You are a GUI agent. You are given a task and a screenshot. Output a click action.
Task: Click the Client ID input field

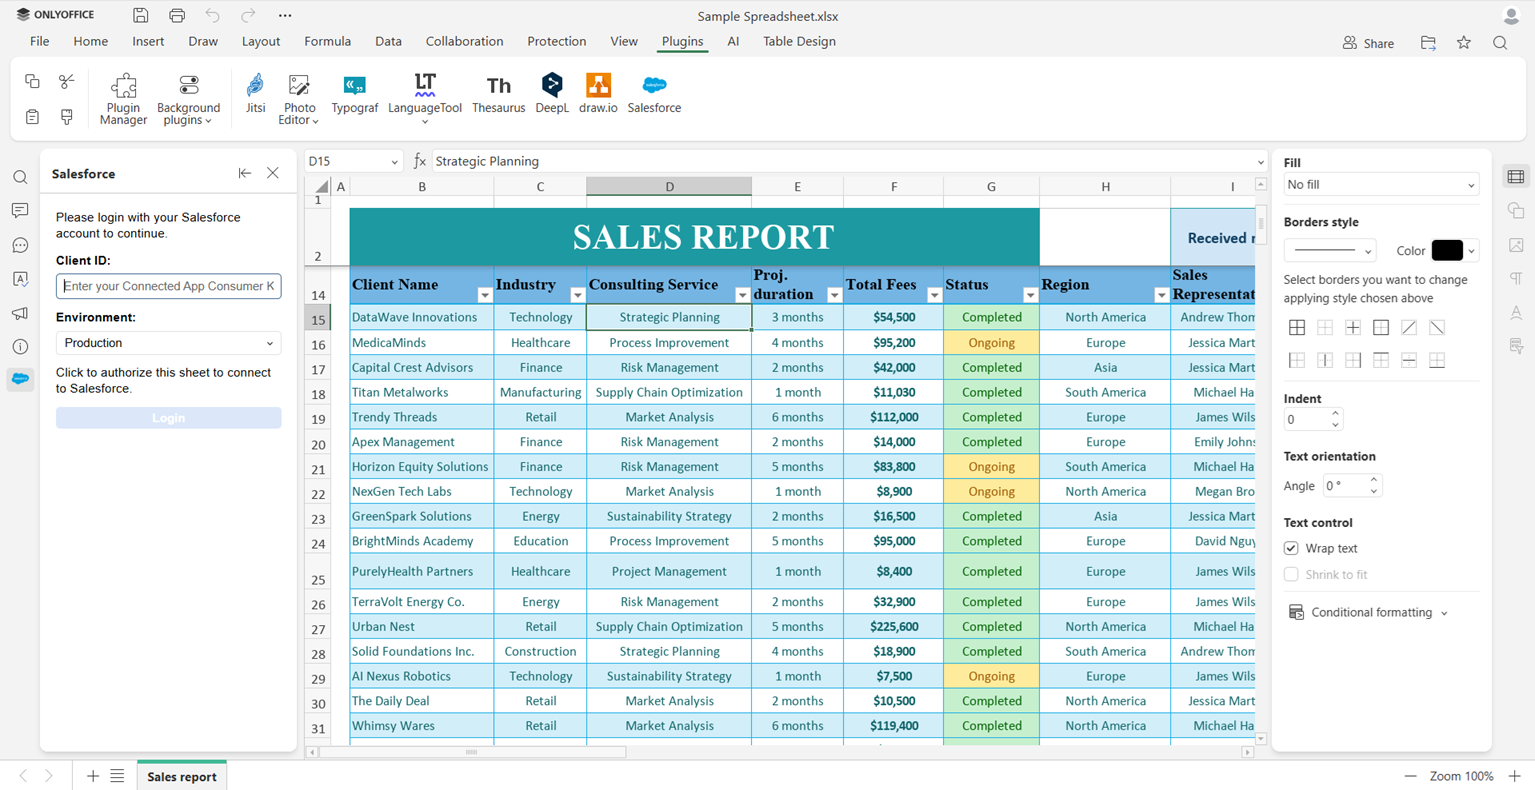(x=168, y=286)
